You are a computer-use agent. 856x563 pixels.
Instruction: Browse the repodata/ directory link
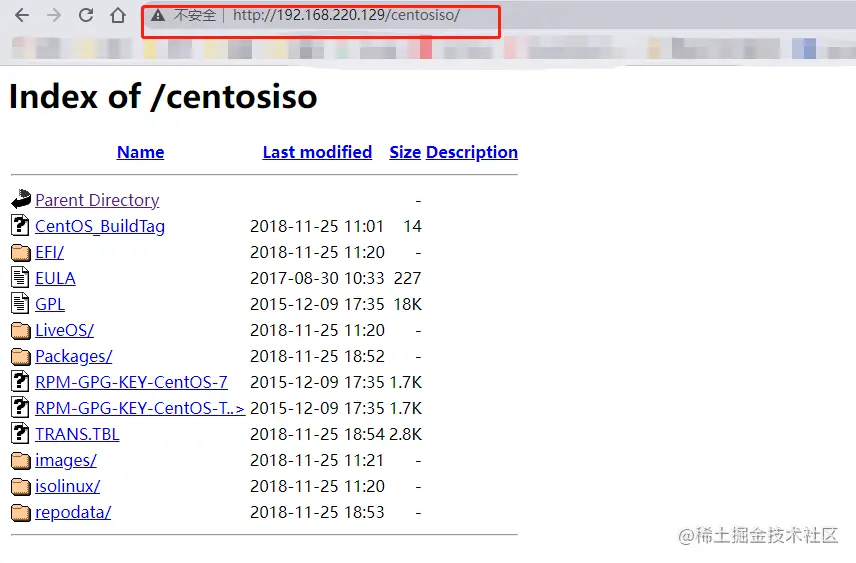[73, 512]
